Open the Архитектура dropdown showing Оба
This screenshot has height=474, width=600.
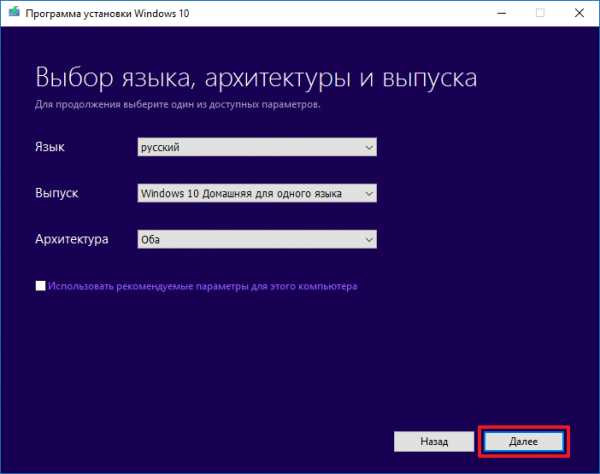257,239
